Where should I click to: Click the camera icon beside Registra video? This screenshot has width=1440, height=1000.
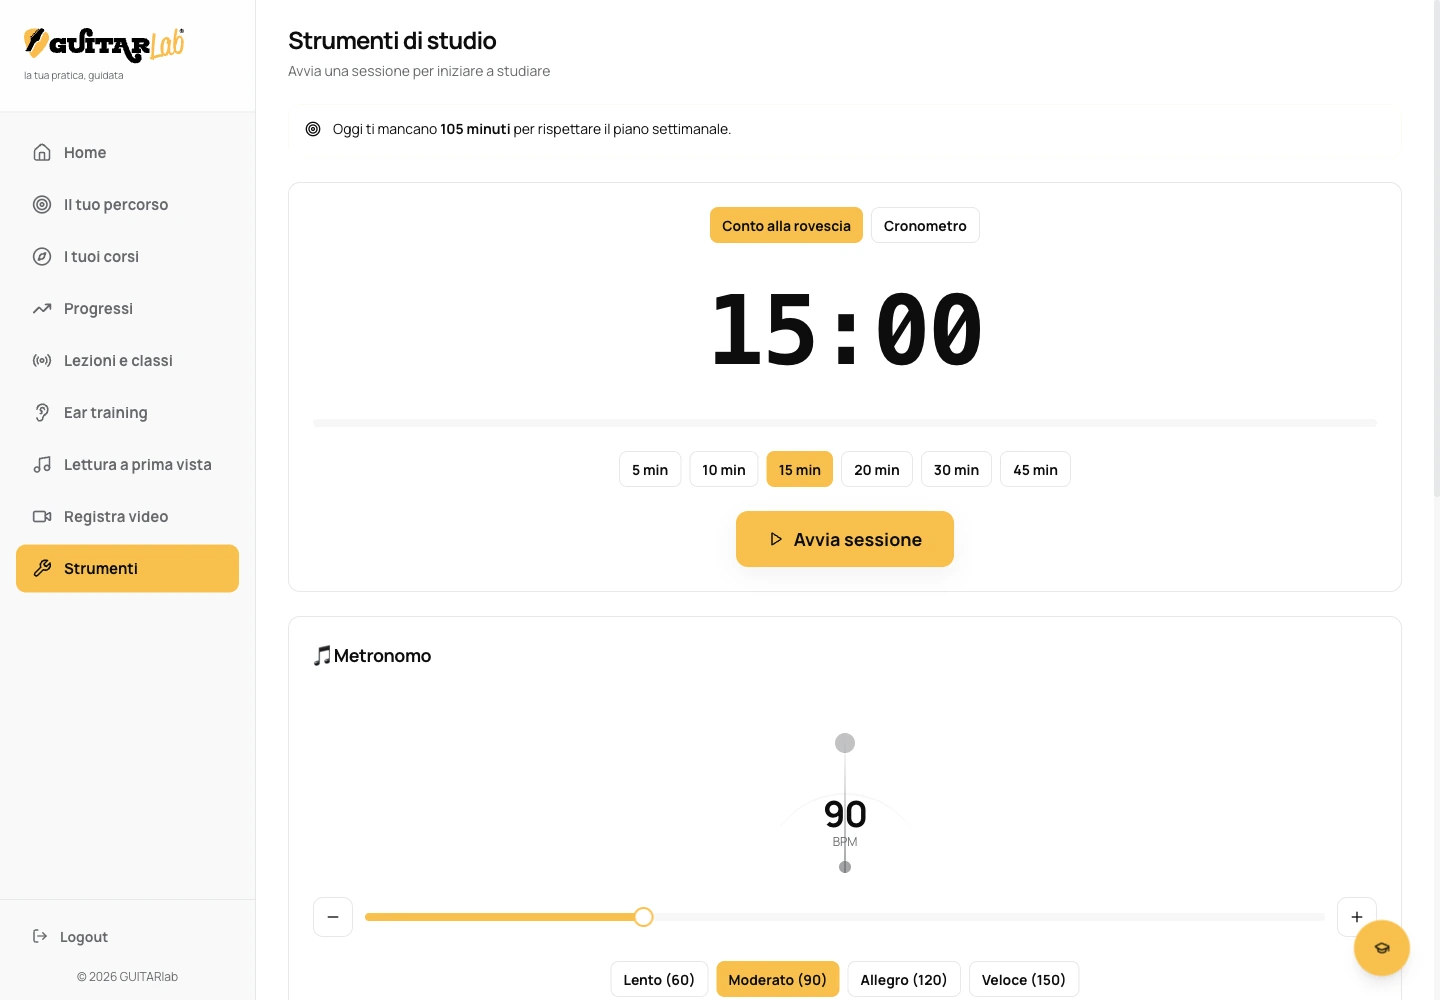coord(42,516)
